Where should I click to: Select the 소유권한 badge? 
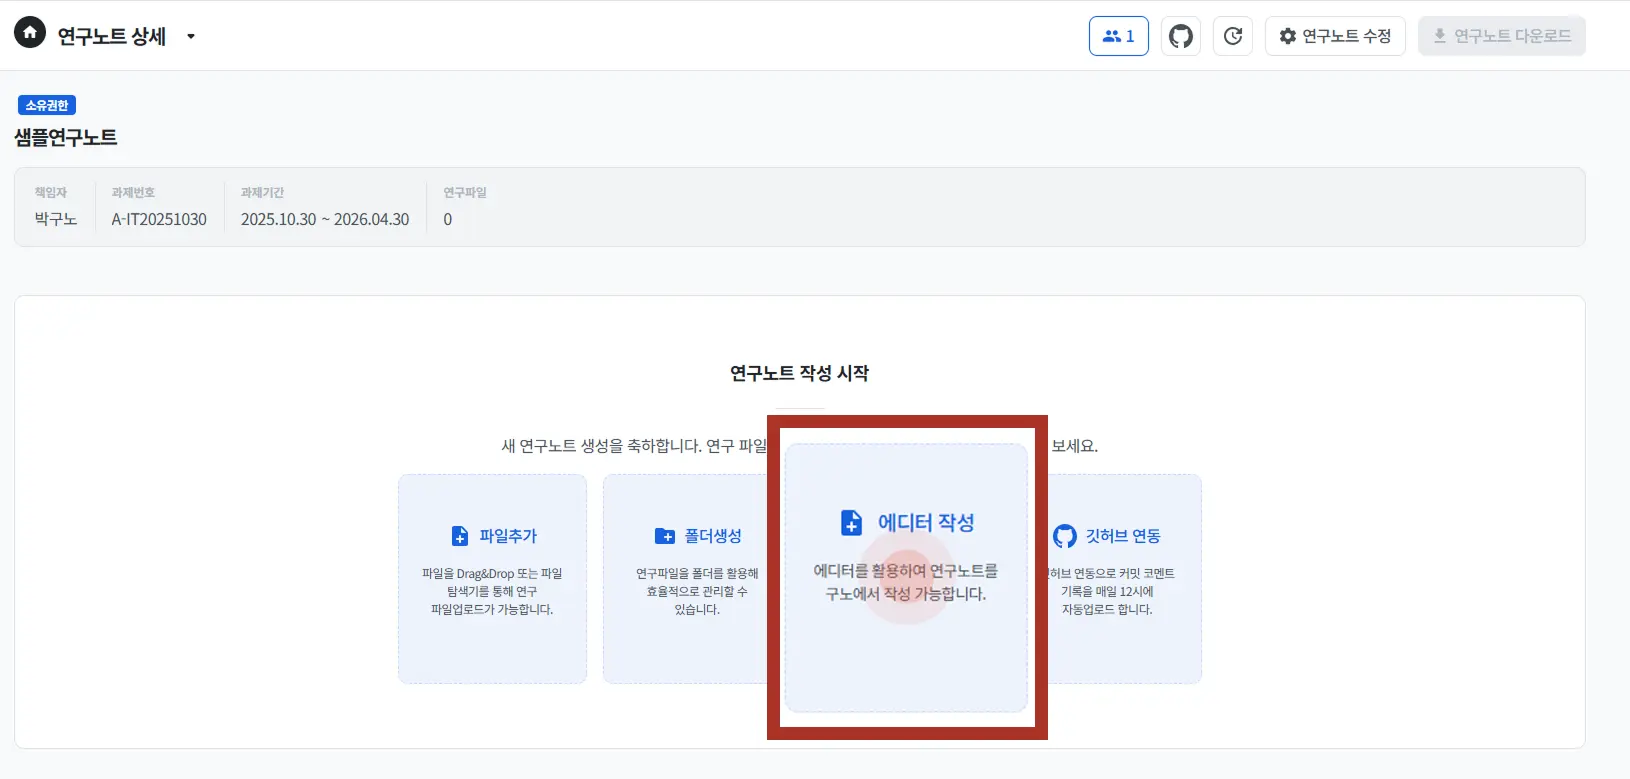(47, 105)
